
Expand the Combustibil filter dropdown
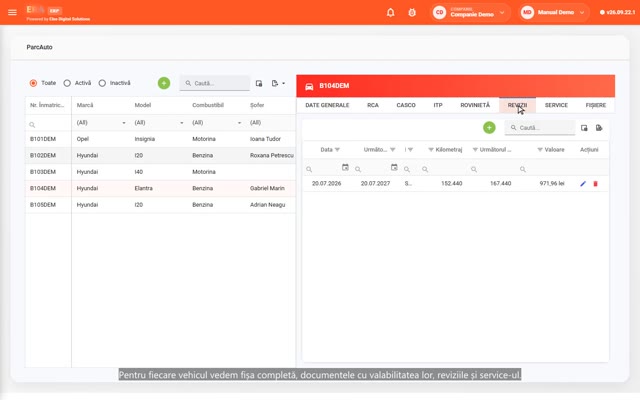239,123
